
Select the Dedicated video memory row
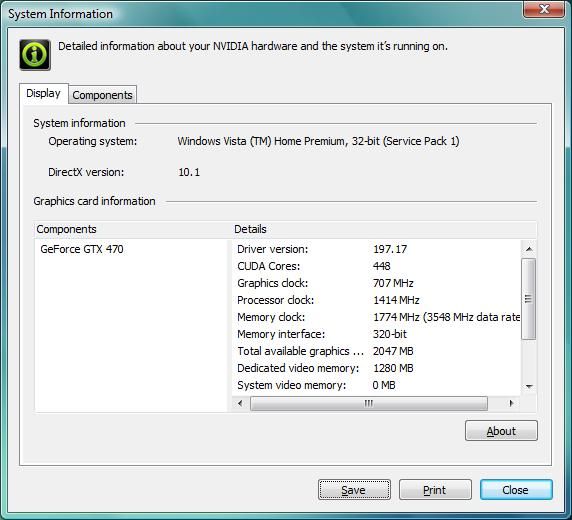click(376, 368)
